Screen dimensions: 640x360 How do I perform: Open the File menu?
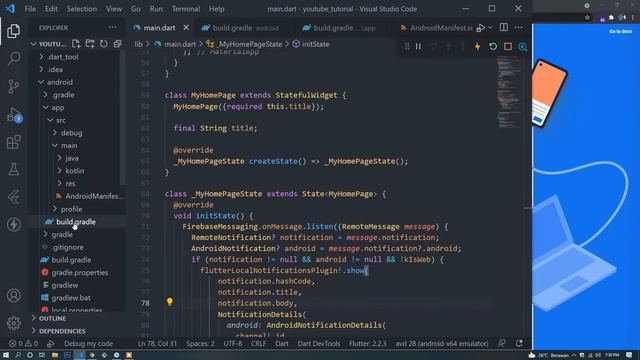[30, 9]
